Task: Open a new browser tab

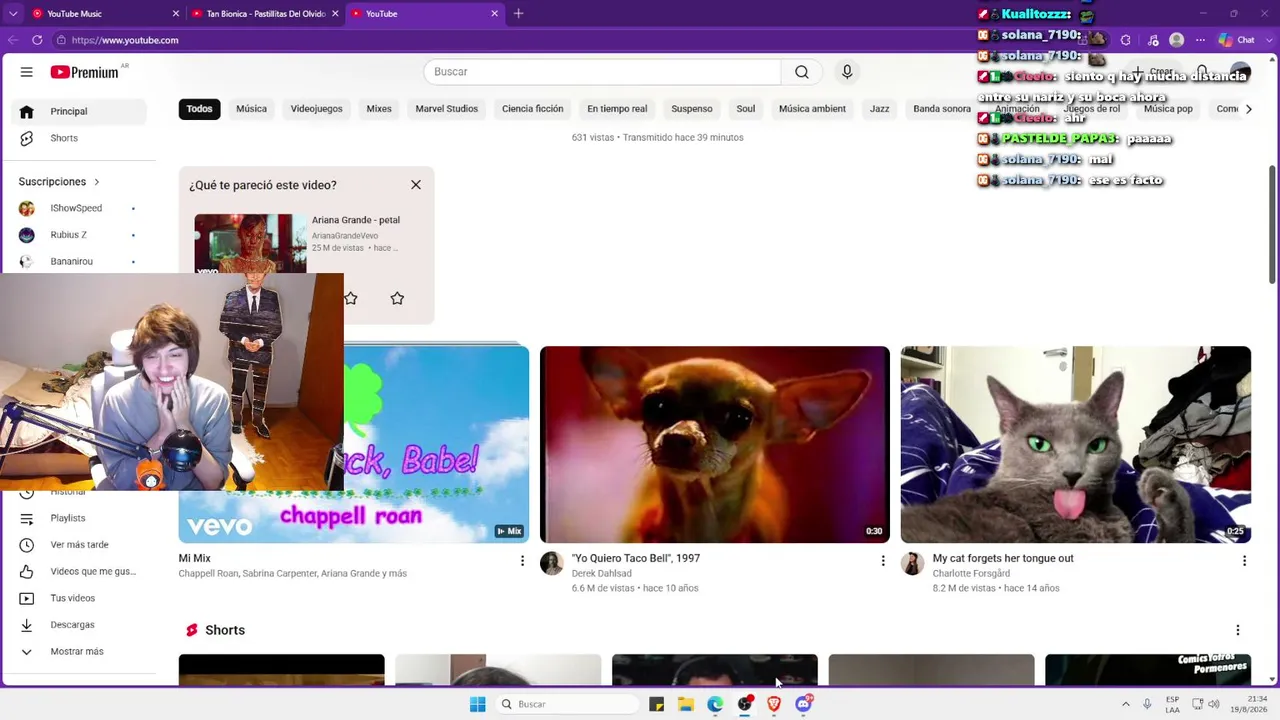Action: [x=518, y=14]
